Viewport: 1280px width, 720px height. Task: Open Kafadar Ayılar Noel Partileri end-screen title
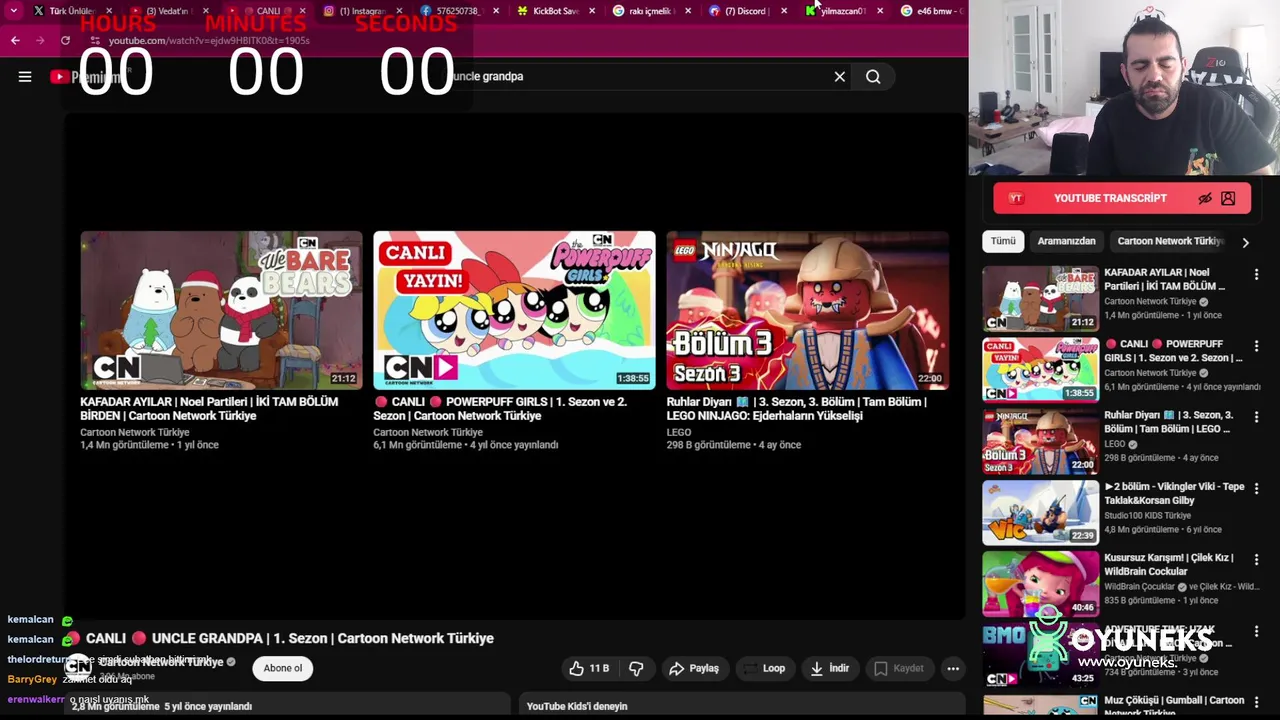[x=209, y=408]
